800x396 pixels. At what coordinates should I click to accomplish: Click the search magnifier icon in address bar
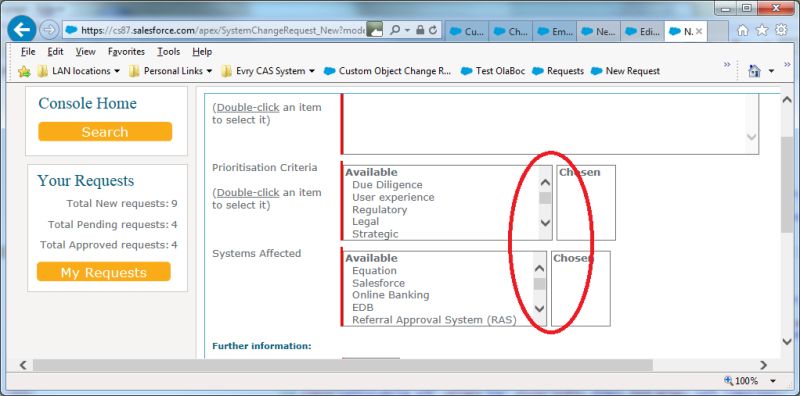pos(395,30)
